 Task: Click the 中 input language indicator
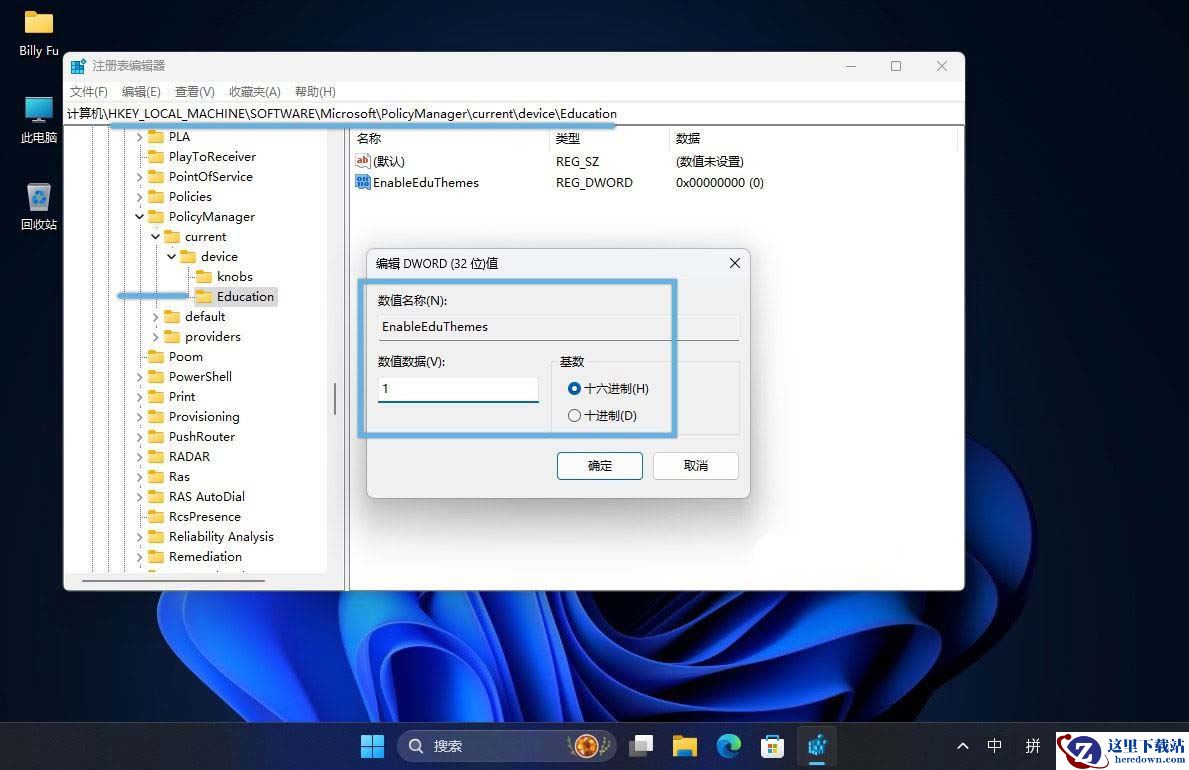click(x=994, y=746)
